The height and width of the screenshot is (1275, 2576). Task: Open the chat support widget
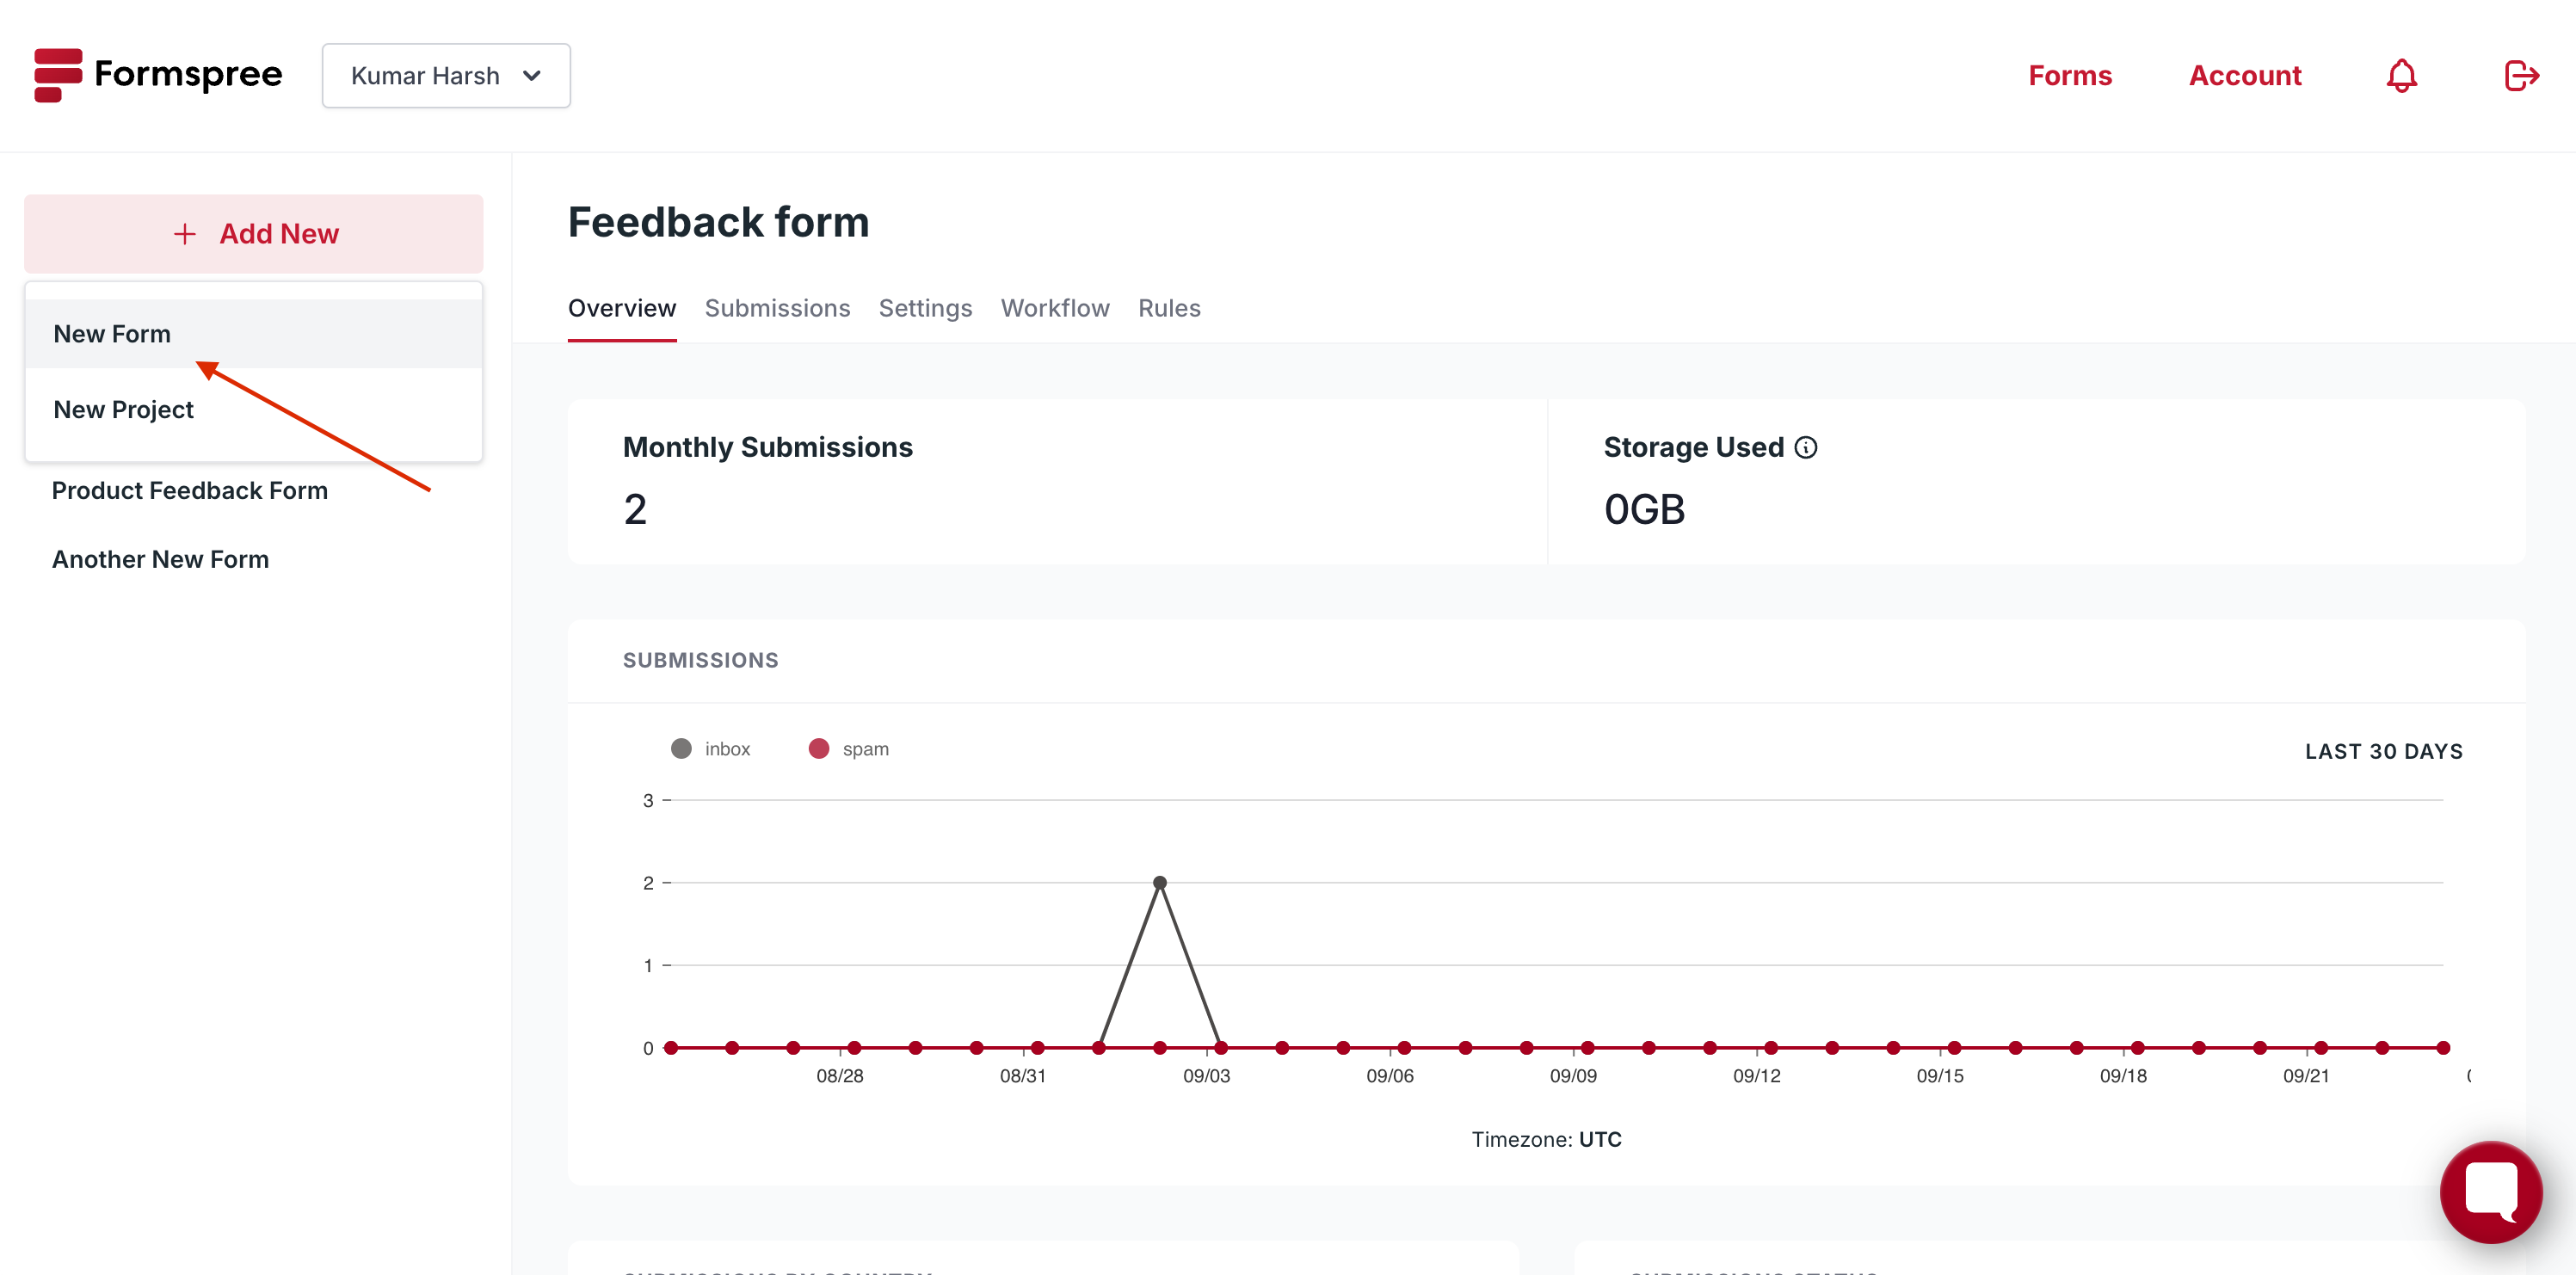click(x=2490, y=1191)
